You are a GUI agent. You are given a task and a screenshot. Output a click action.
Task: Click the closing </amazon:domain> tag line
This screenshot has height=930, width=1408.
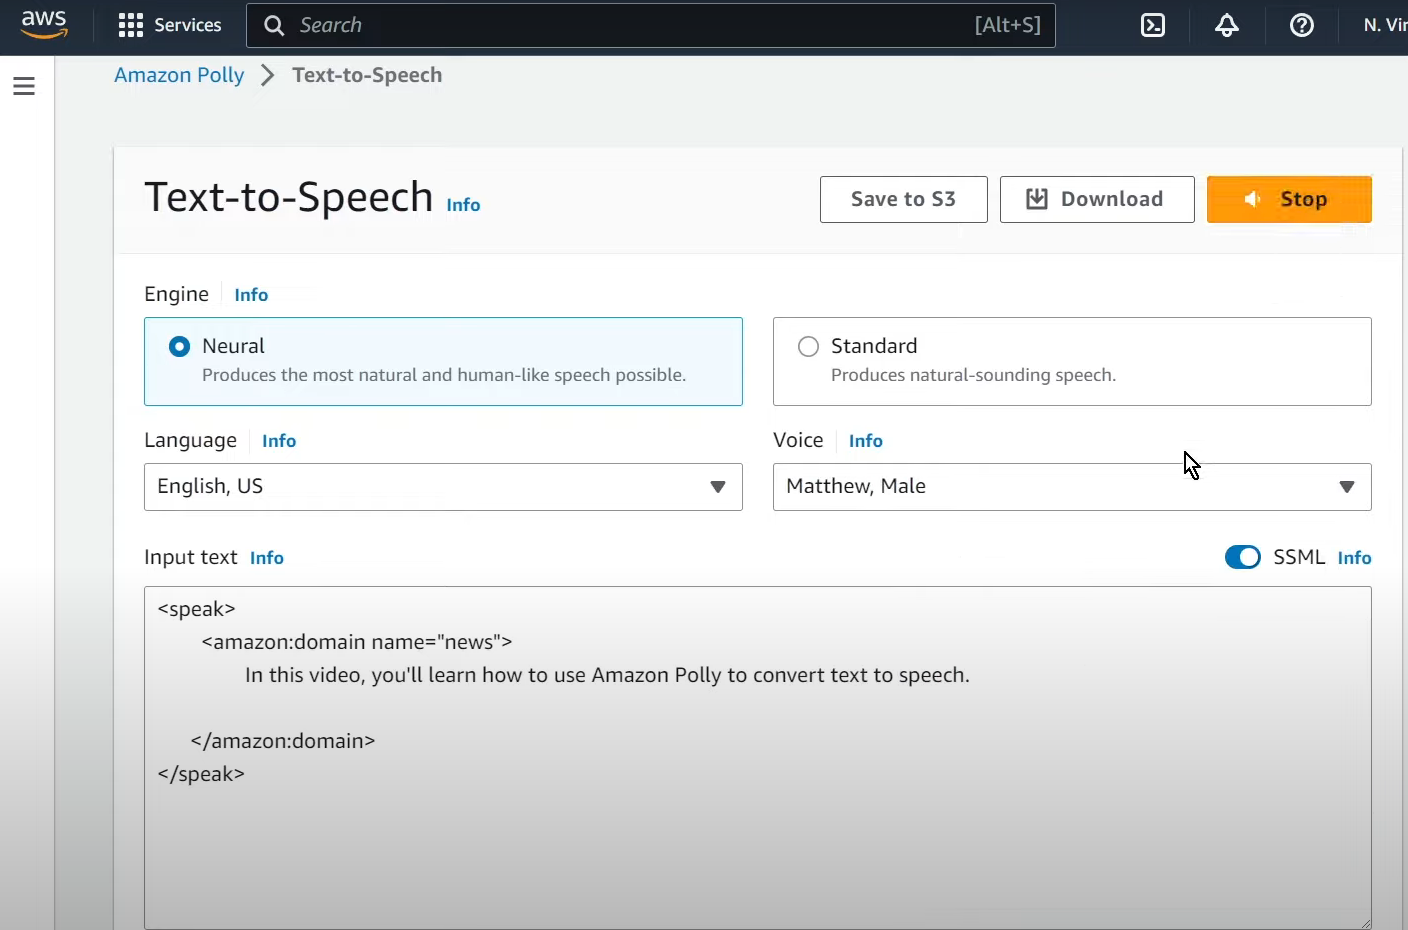pos(283,741)
